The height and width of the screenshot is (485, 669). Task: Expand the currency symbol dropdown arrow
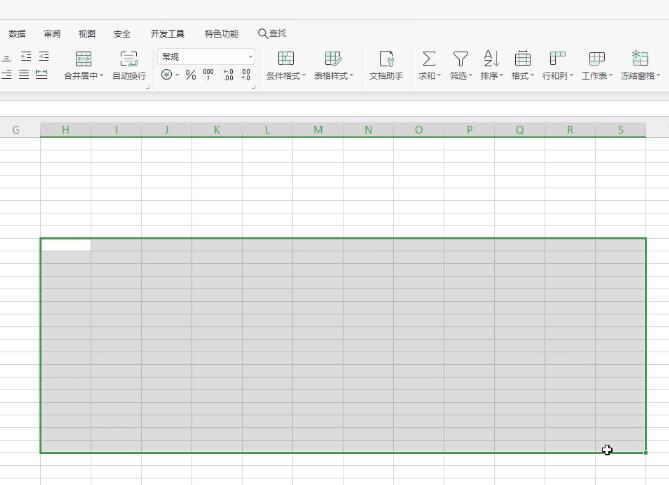pyautogui.click(x=177, y=76)
